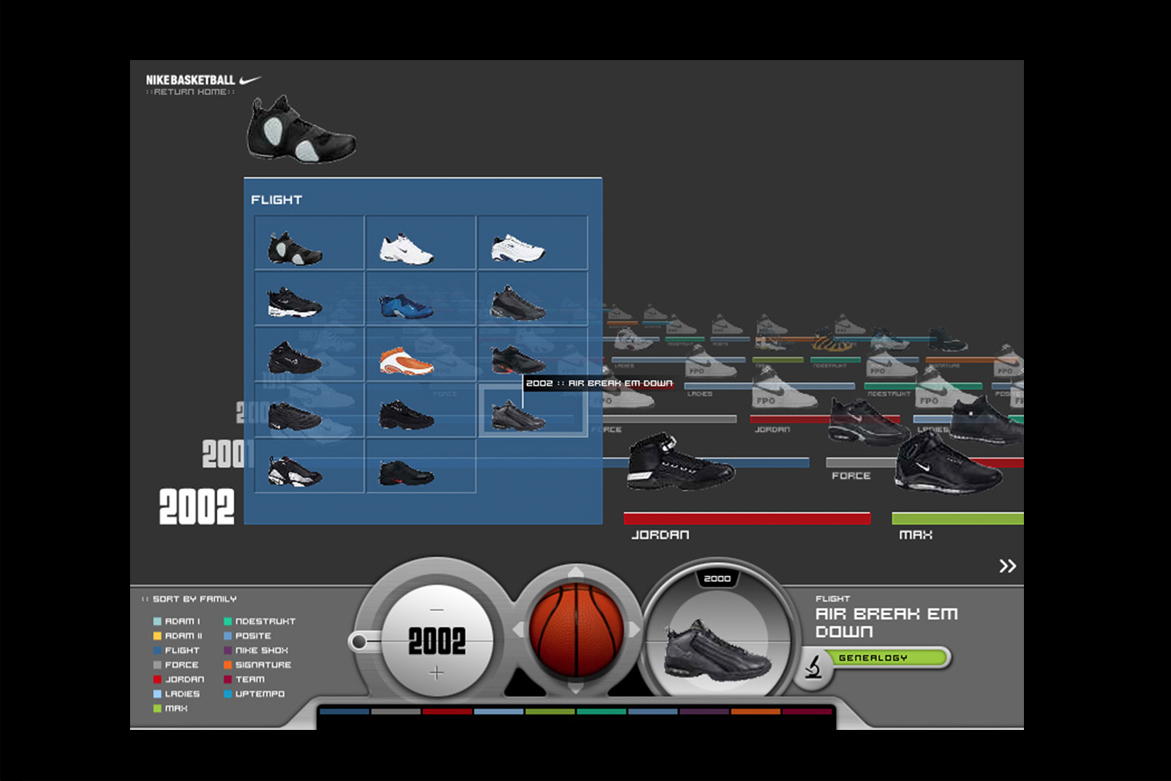Toggle the Adam I family filter

click(177, 621)
